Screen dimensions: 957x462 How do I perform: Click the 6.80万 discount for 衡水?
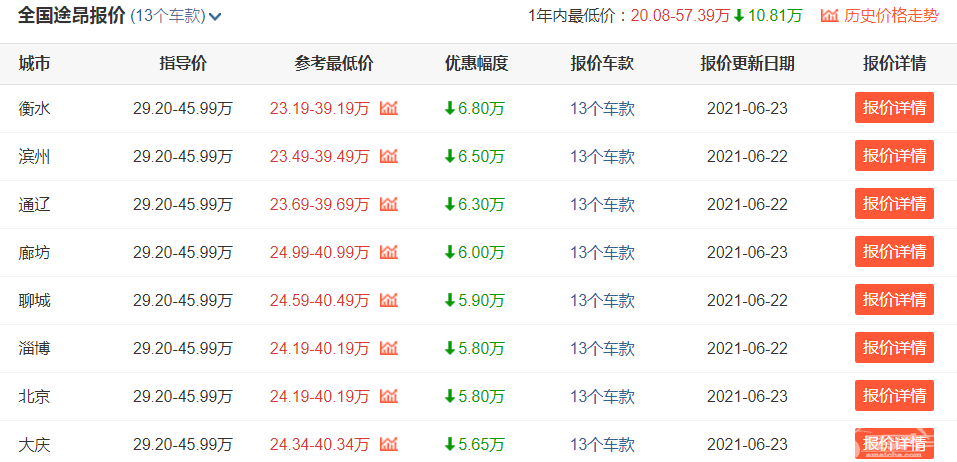[475, 109]
